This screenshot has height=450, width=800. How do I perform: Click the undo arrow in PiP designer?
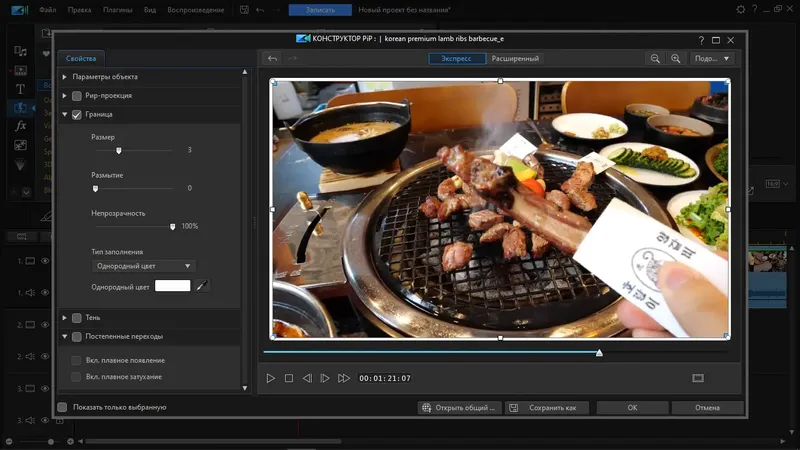pos(272,58)
